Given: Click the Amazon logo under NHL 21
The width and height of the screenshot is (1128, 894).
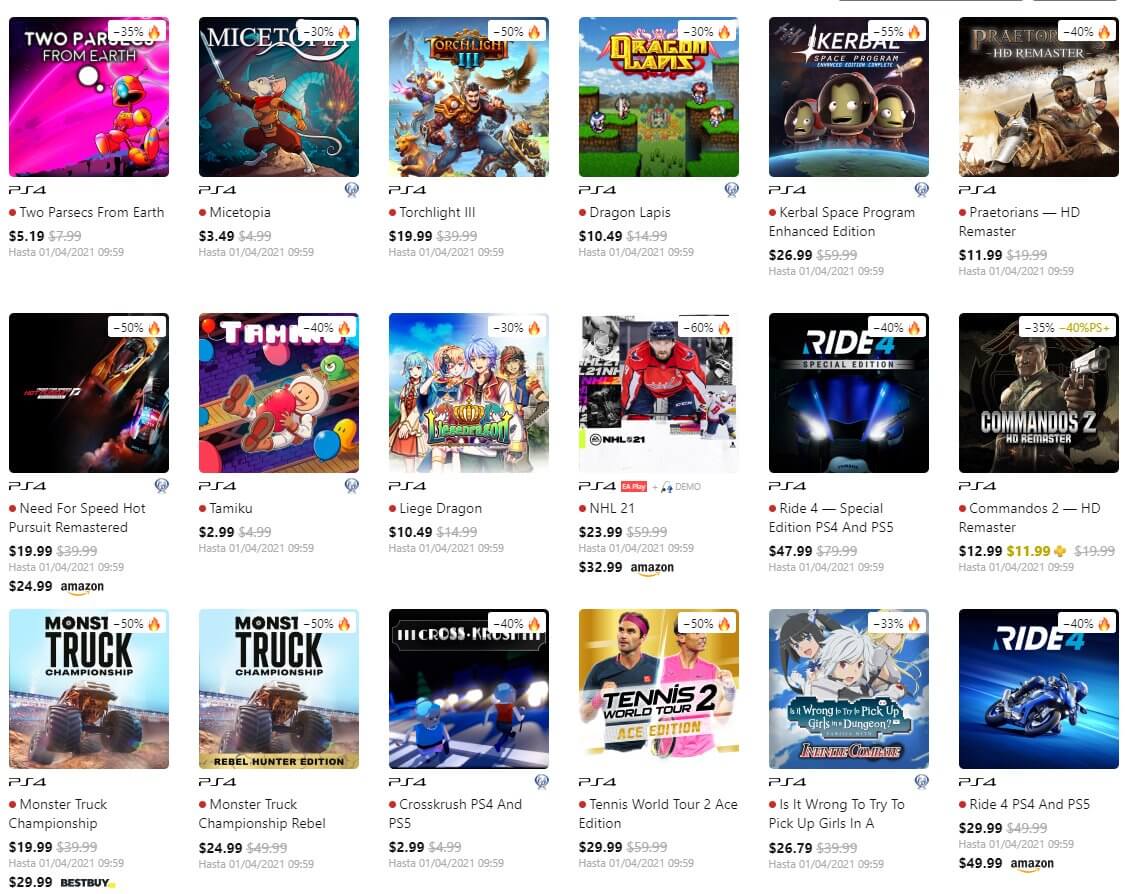Looking at the screenshot, I should click(652, 568).
